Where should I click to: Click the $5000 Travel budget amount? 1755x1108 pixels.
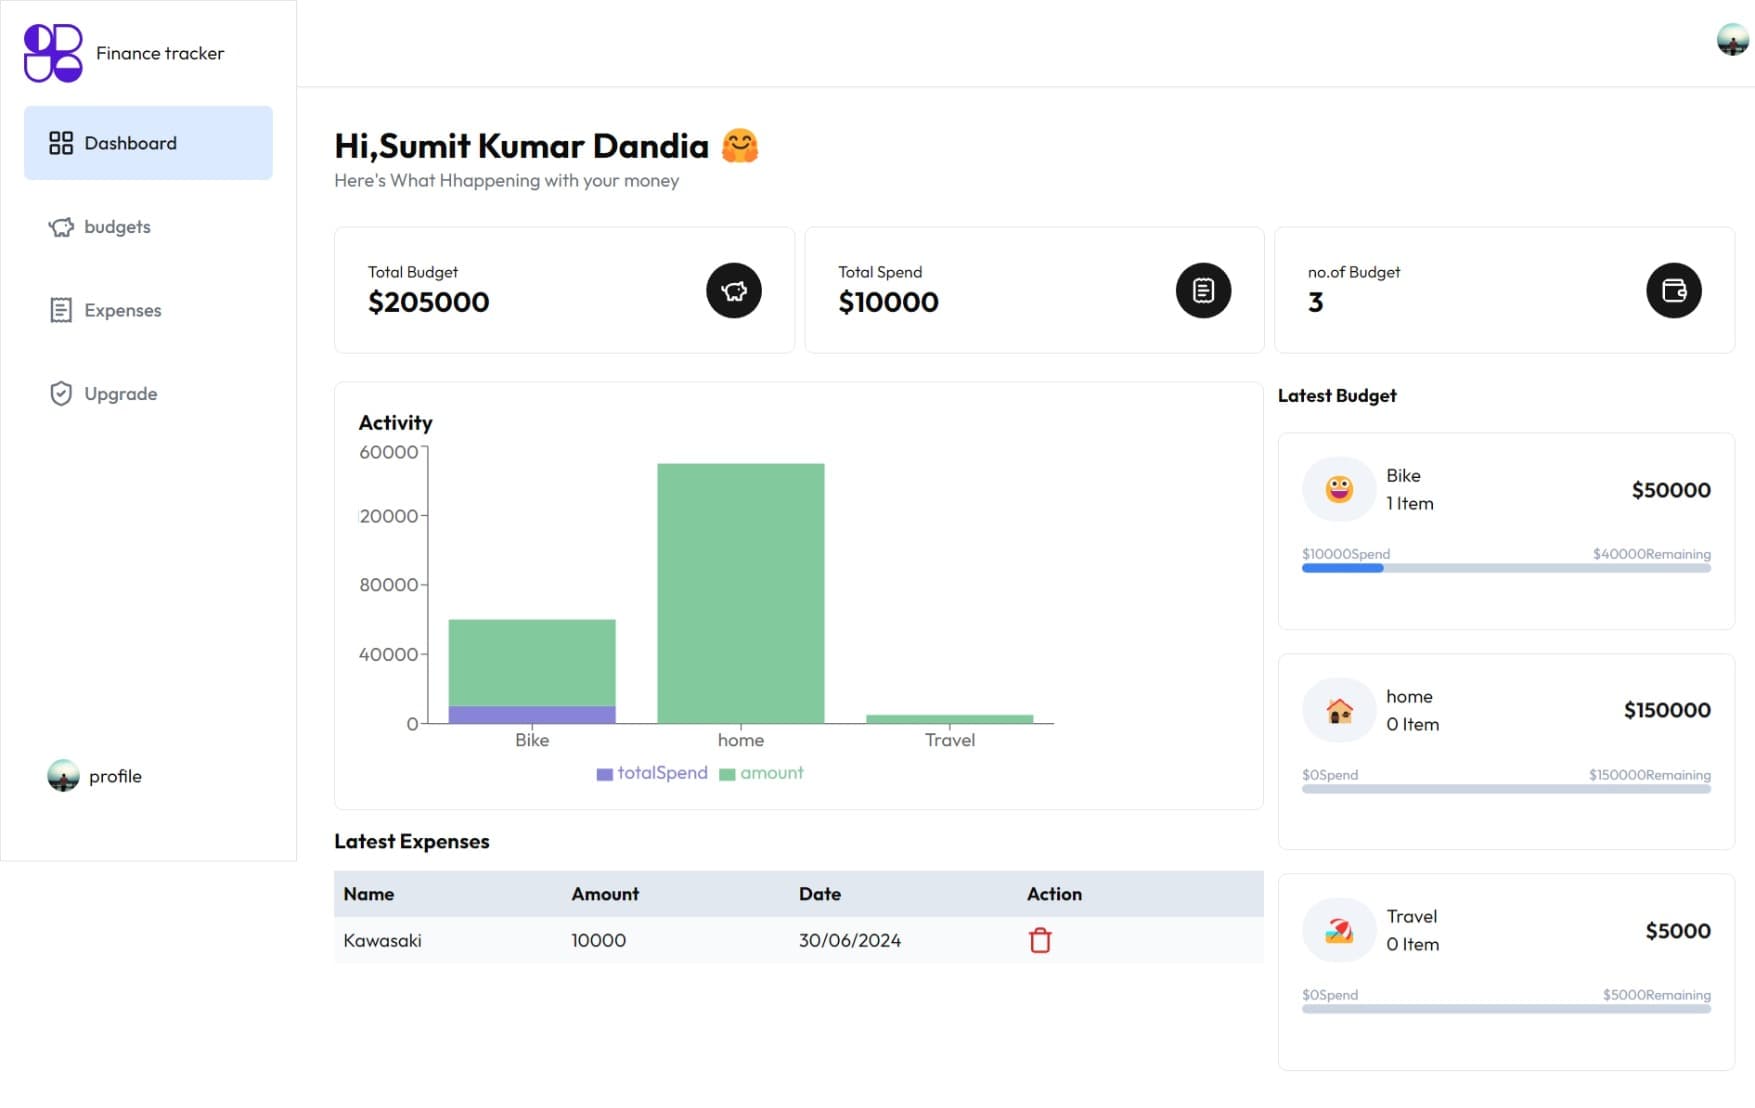coord(1678,931)
